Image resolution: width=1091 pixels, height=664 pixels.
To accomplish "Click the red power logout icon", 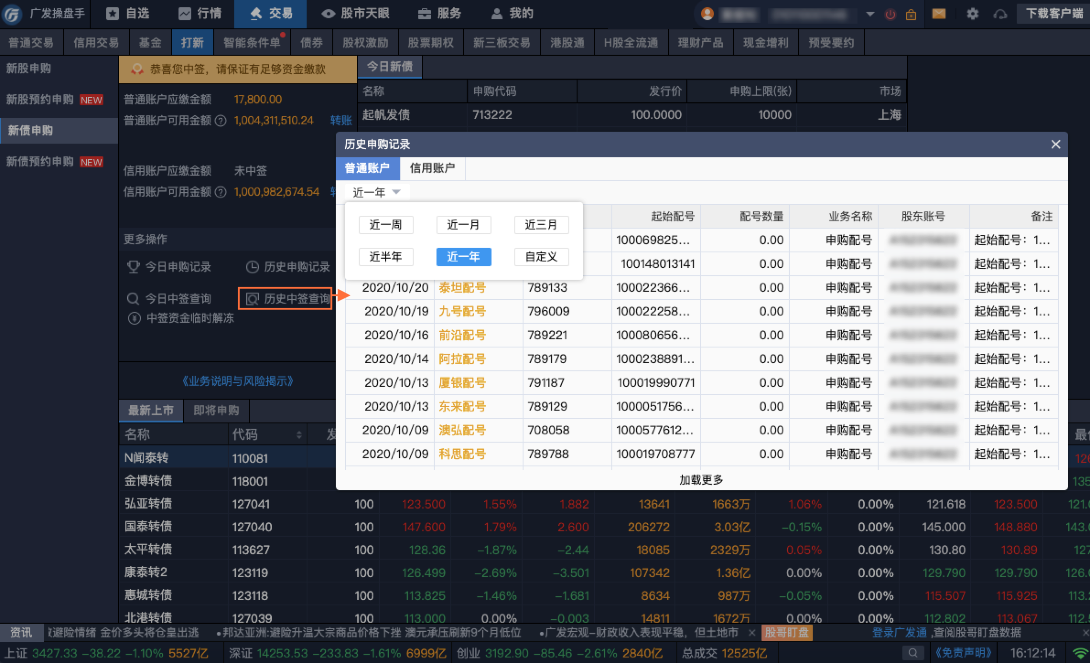I will click(x=890, y=14).
